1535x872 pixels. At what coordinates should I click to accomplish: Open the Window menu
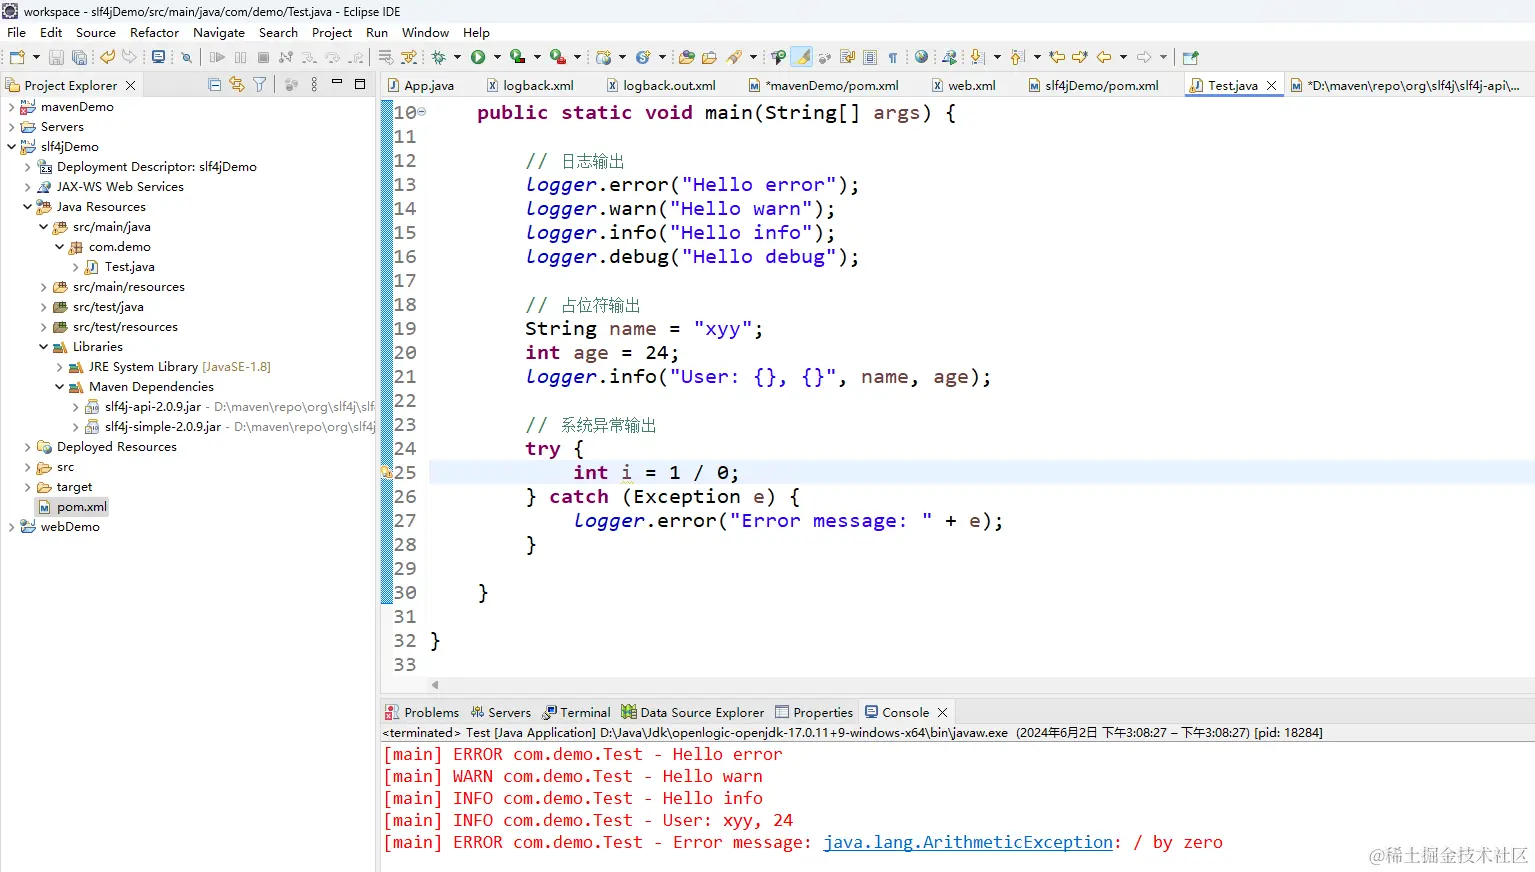coord(425,33)
